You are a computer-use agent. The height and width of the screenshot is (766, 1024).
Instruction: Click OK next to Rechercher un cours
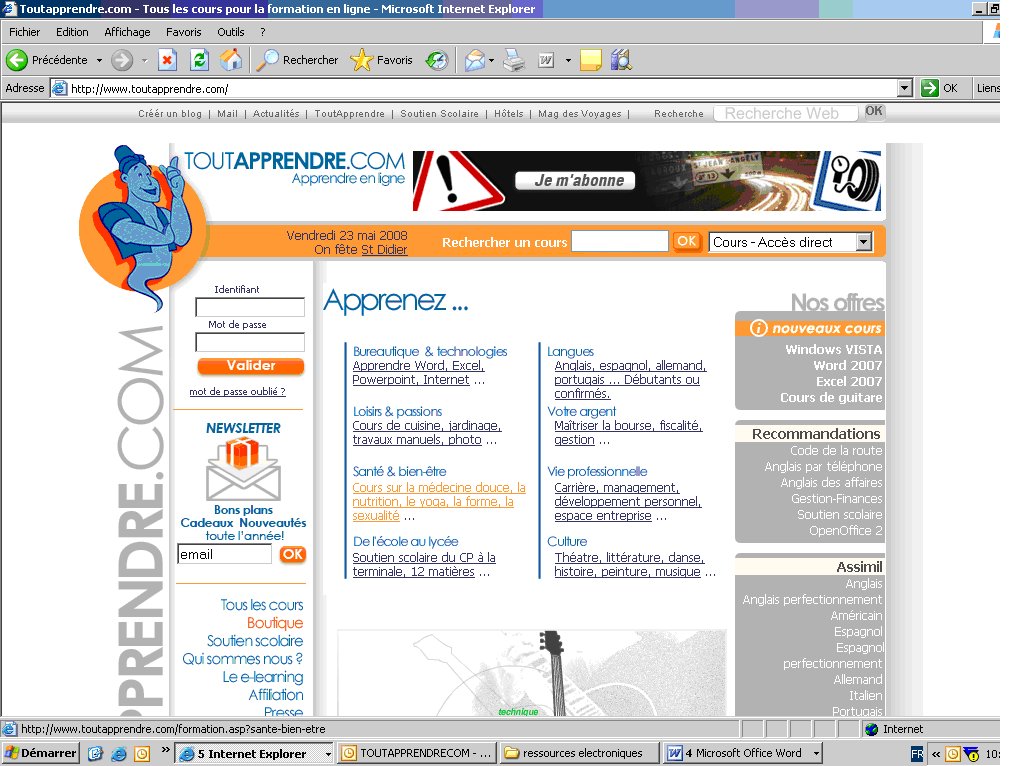(x=686, y=241)
